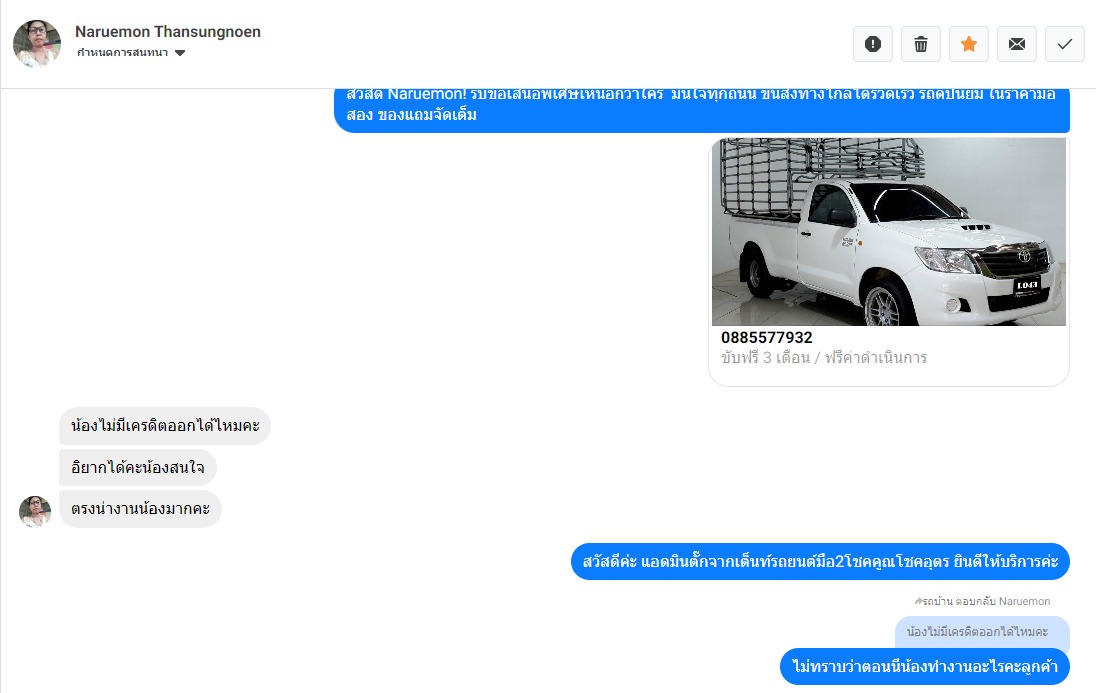
Task: Open Naruemon Thansungnoen profile picture in header
Action: tap(37, 43)
